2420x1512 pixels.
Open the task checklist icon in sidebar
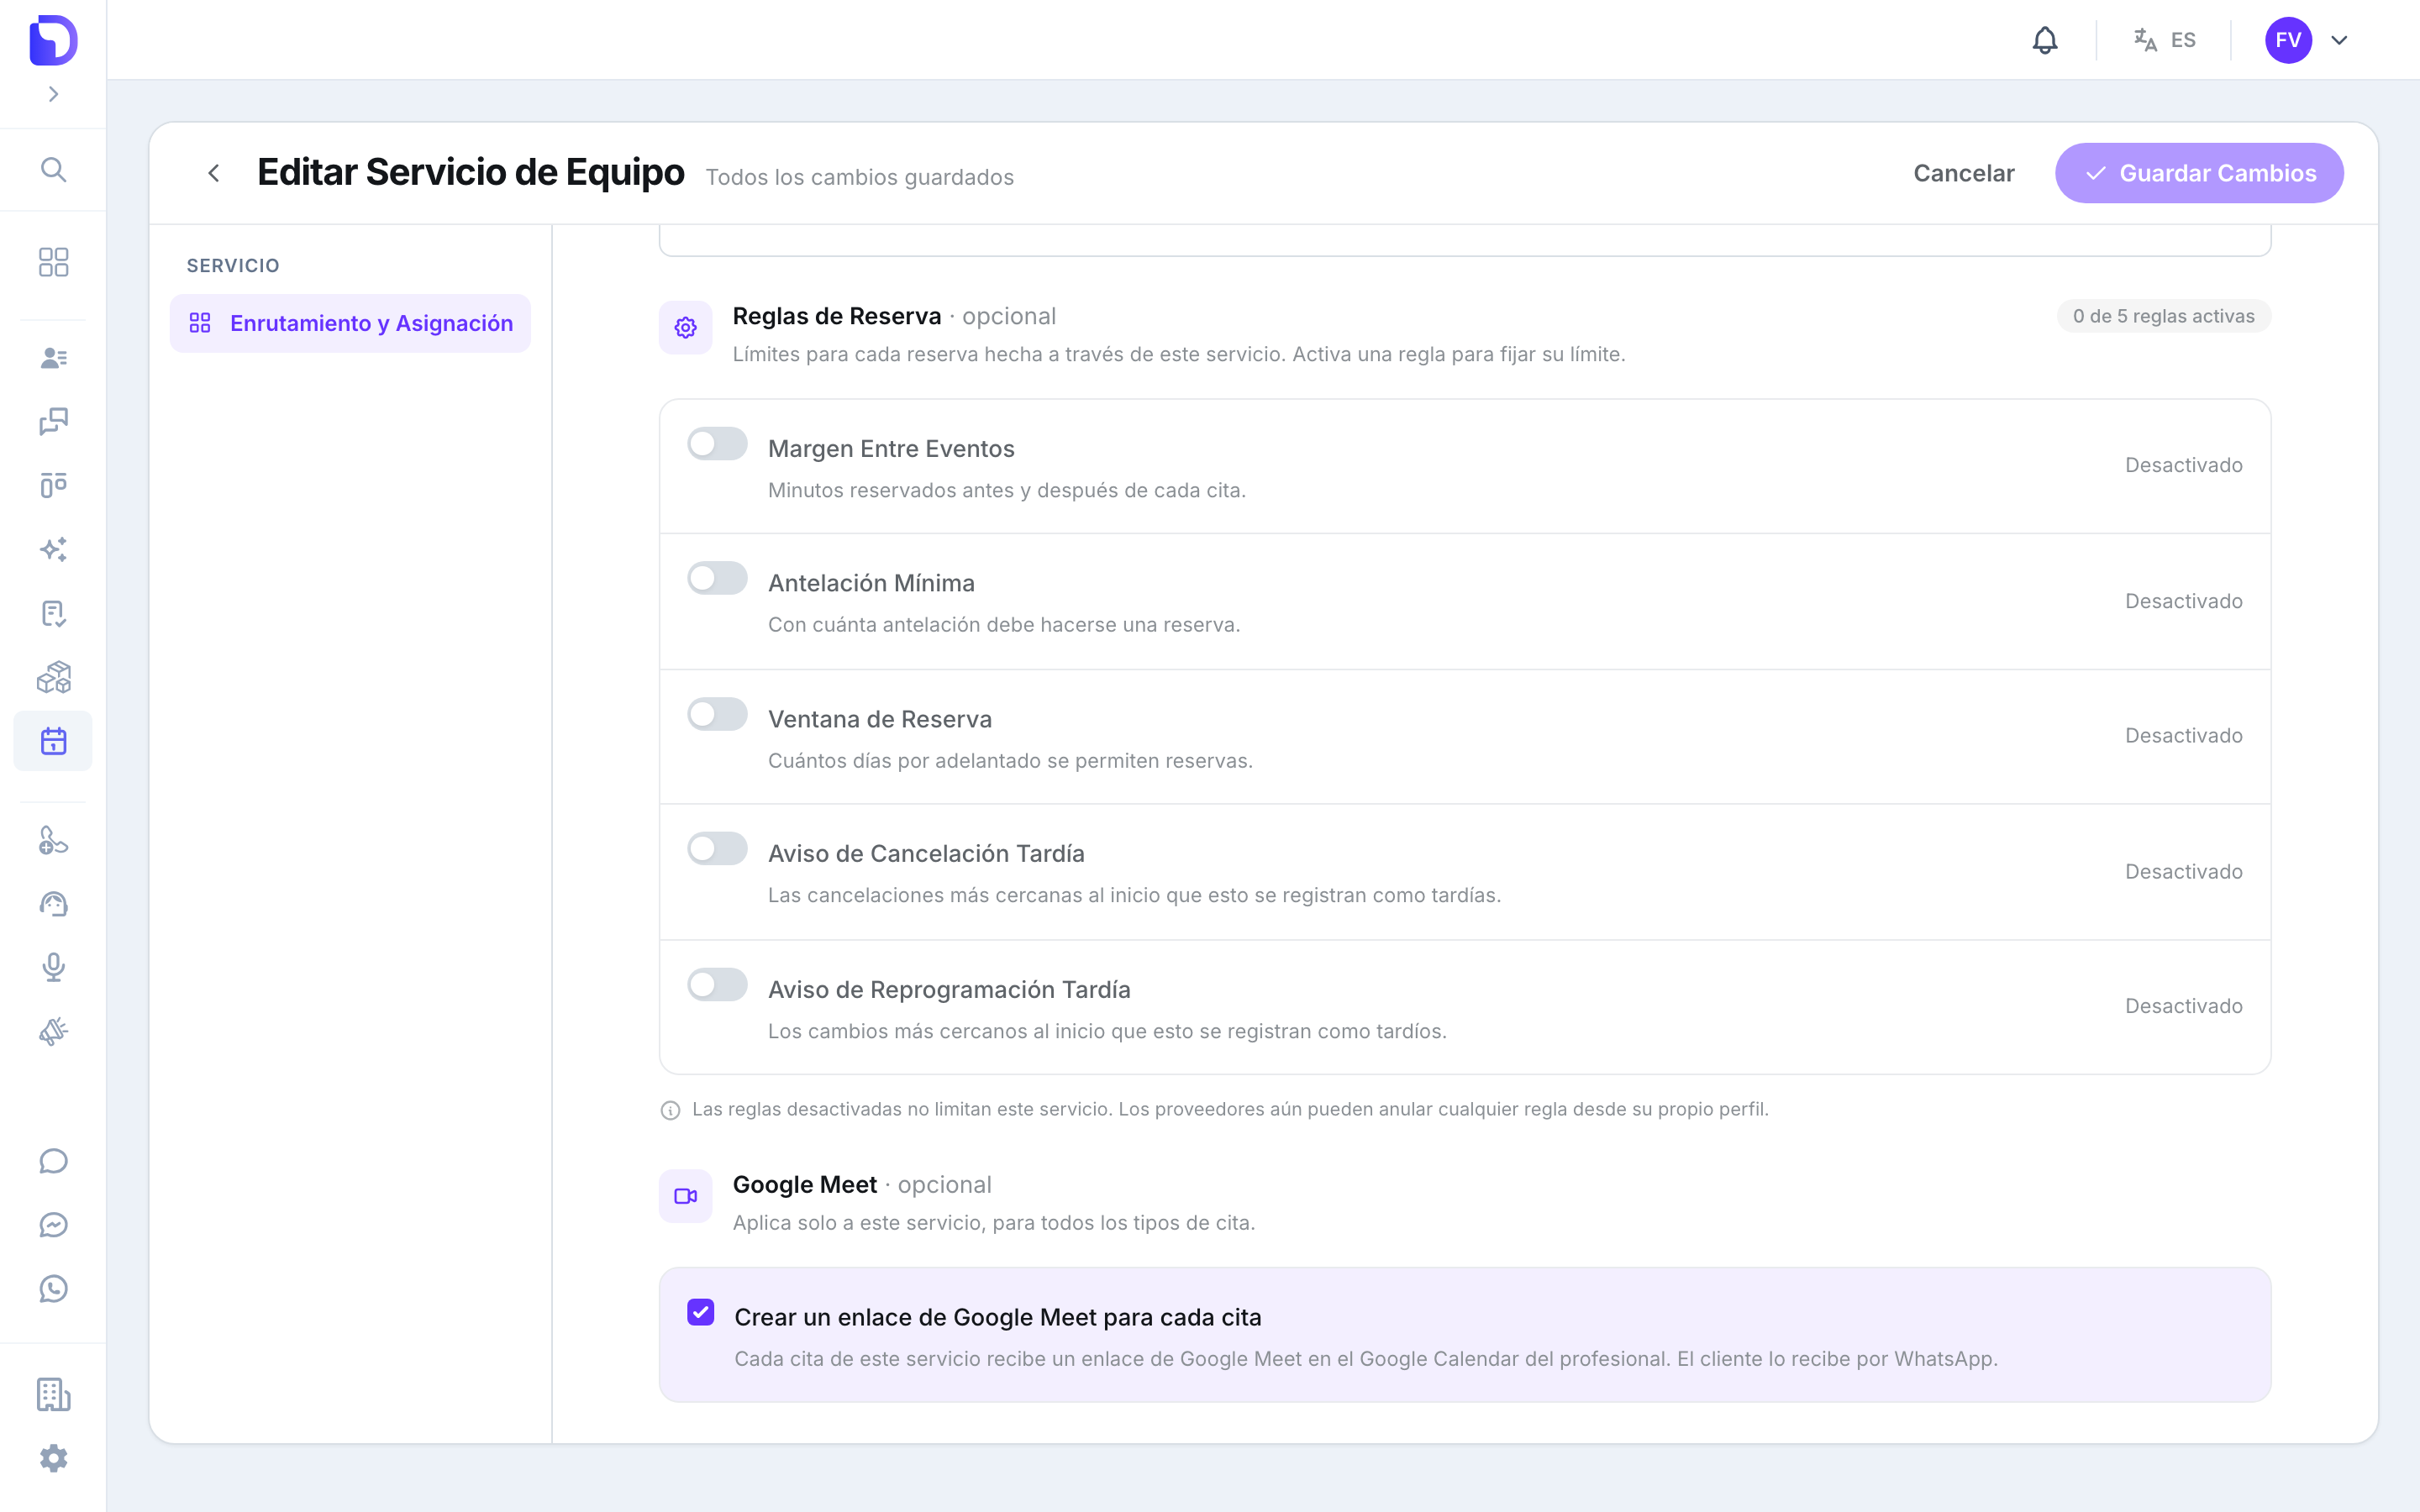(53, 613)
